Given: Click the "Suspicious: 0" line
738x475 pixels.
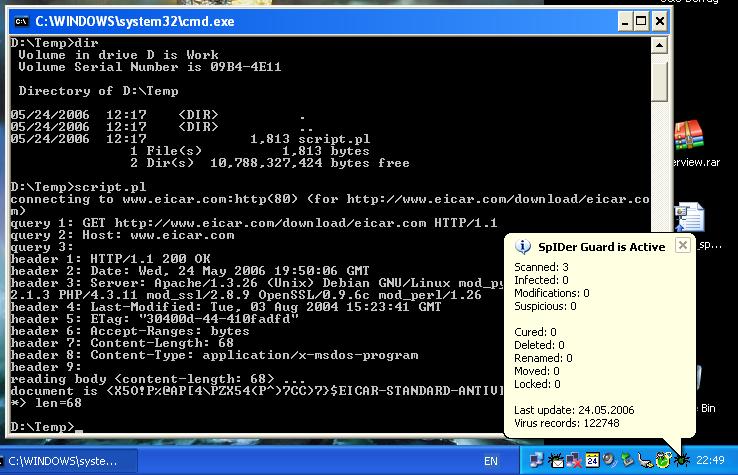Looking at the screenshot, I should [545, 306].
